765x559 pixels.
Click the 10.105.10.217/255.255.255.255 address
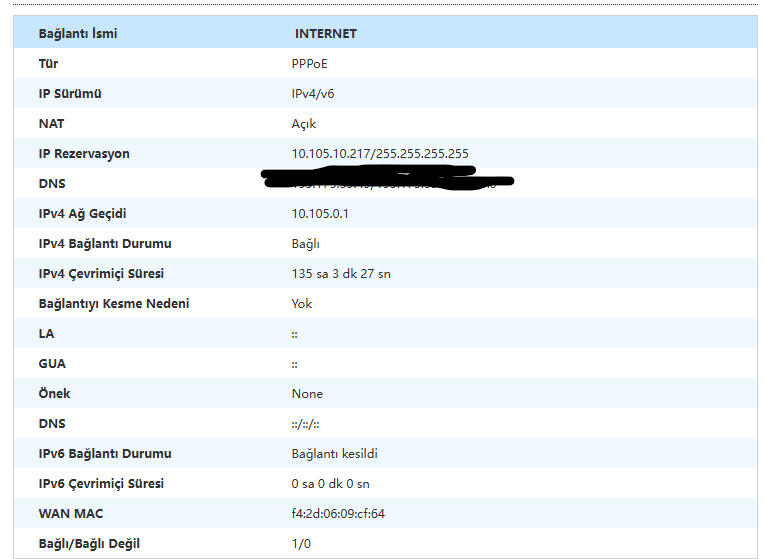click(380, 154)
